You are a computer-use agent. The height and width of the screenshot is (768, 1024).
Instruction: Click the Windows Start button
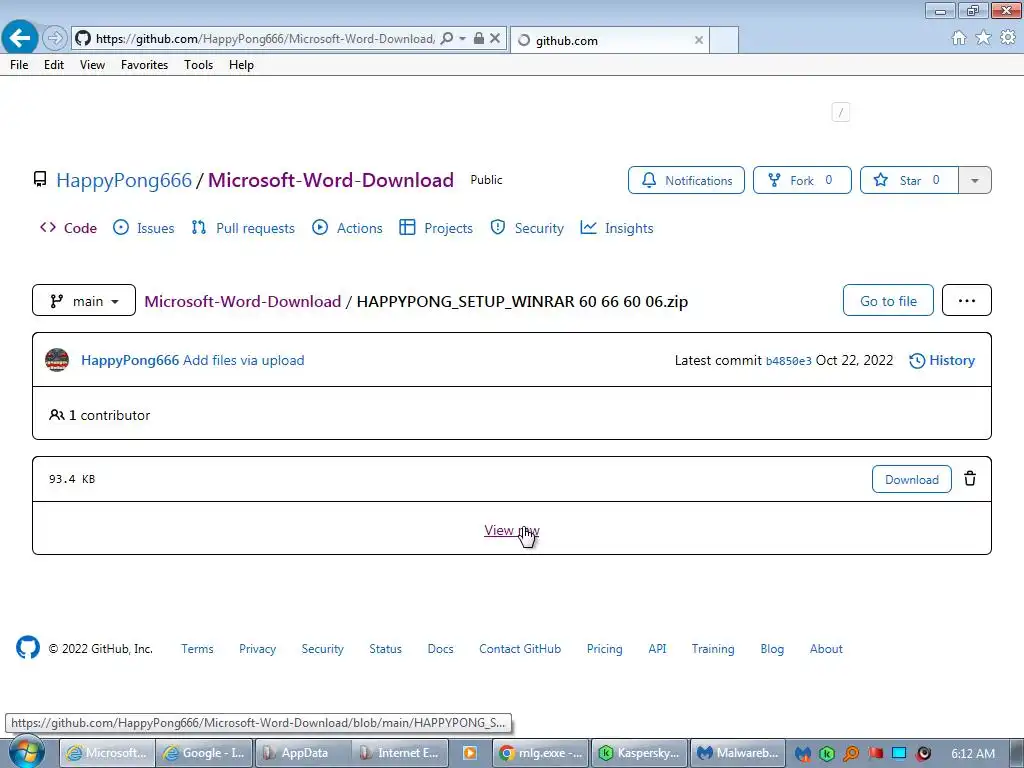[x=26, y=753]
